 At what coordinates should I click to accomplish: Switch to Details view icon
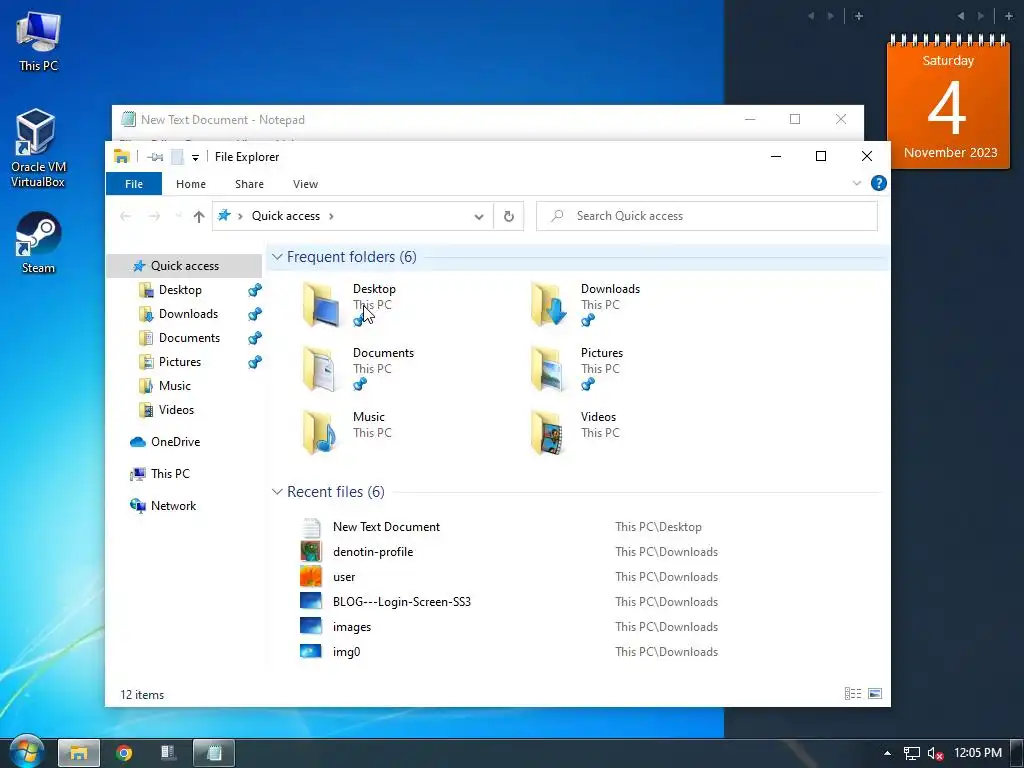tap(853, 694)
